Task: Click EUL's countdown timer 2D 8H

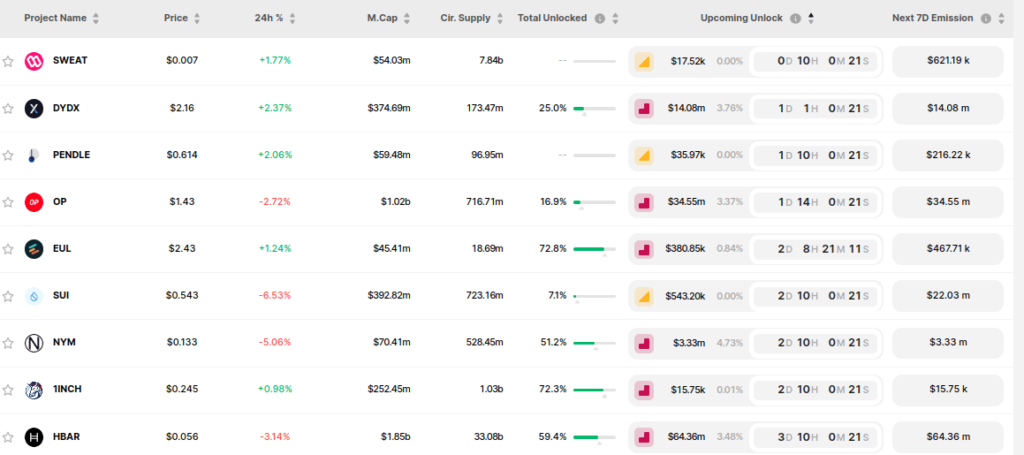Action: click(816, 249)
